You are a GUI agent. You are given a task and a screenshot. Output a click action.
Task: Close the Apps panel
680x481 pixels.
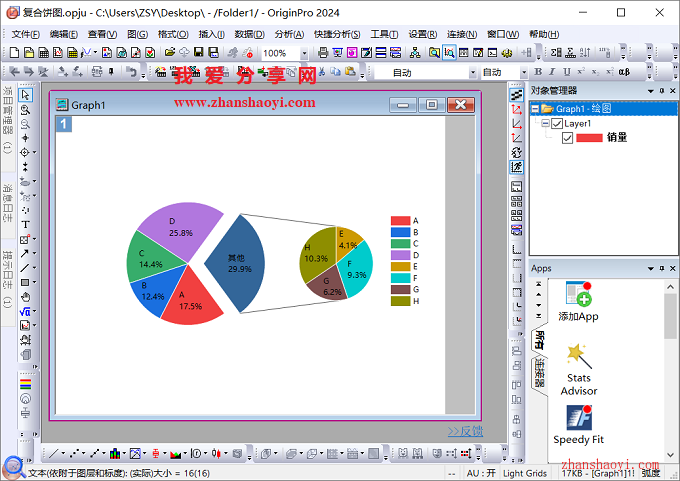(x=673, y=268)
